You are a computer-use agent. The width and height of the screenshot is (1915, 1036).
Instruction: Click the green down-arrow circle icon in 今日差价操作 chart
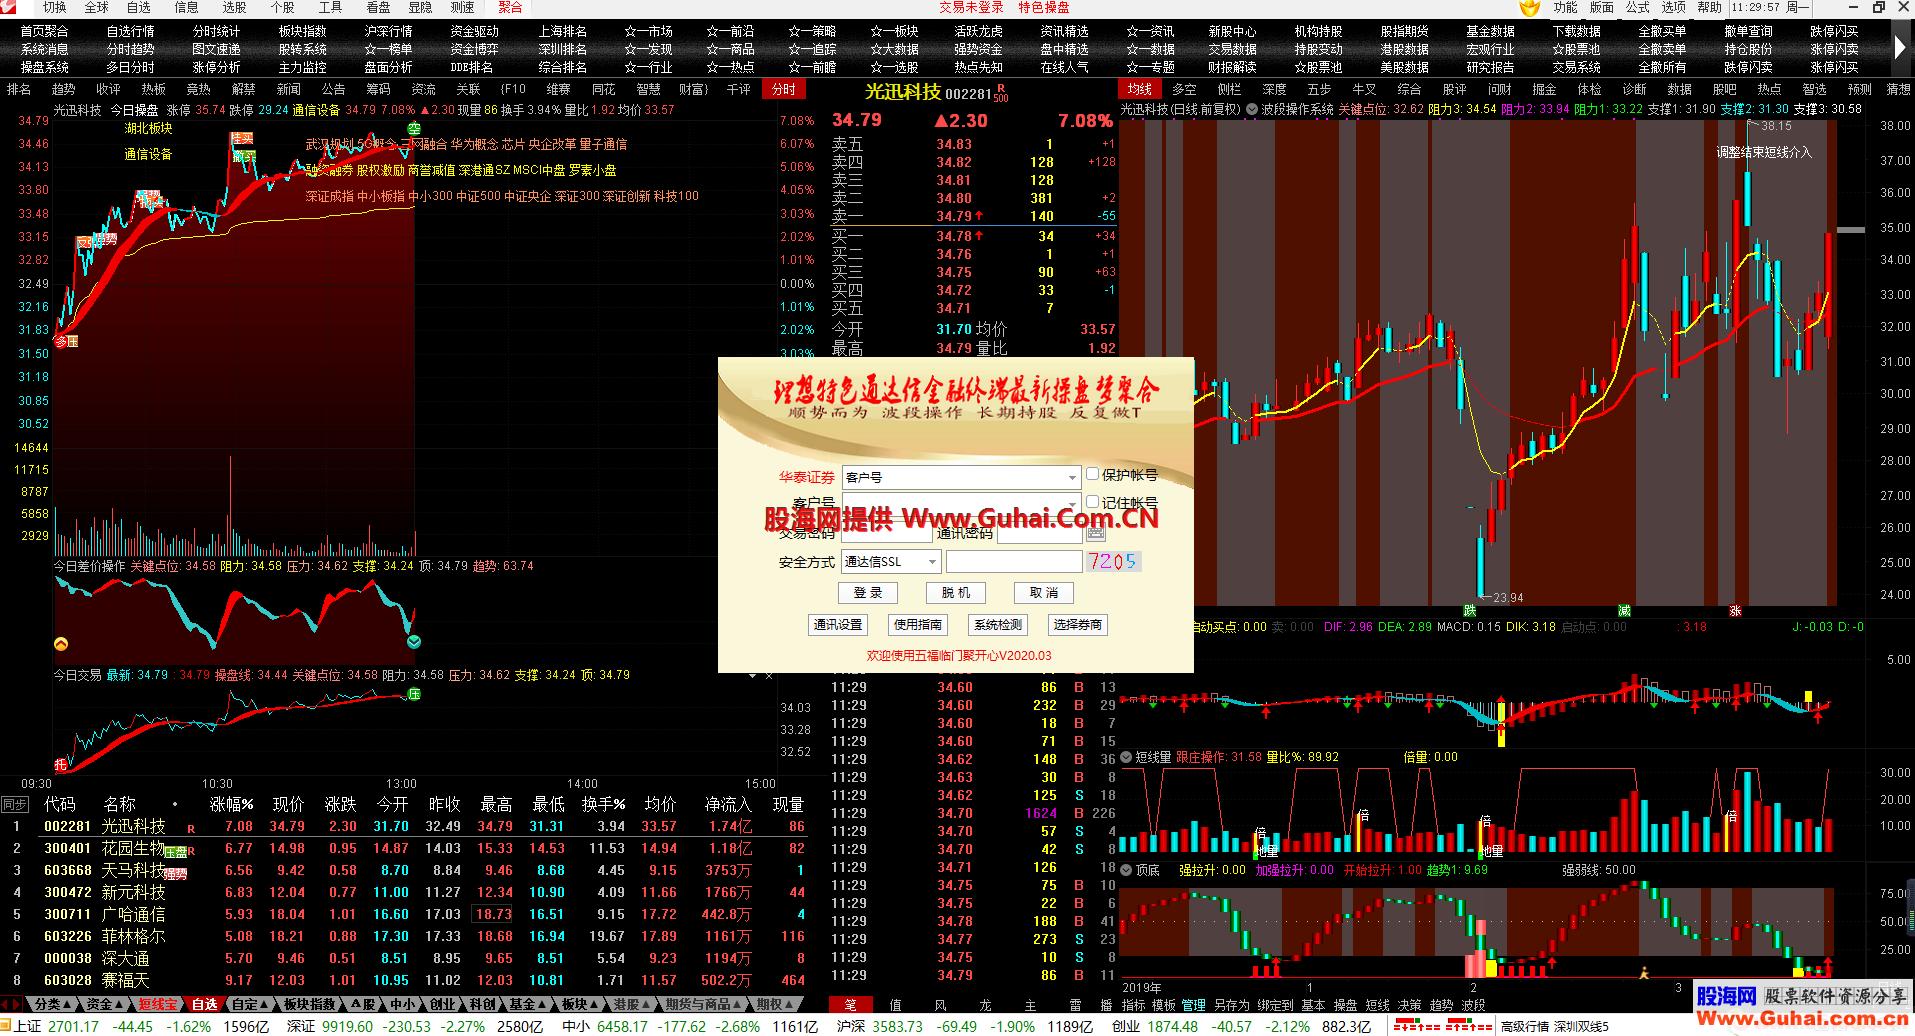[414, 642]
